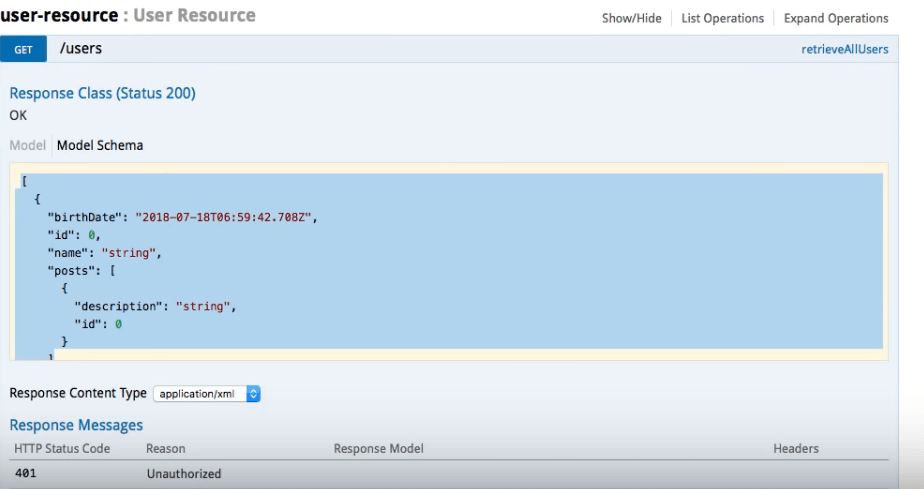Click the dropdown arrow beside application/xml
Viewport: 924px width, 489px height.
(253, 394)
